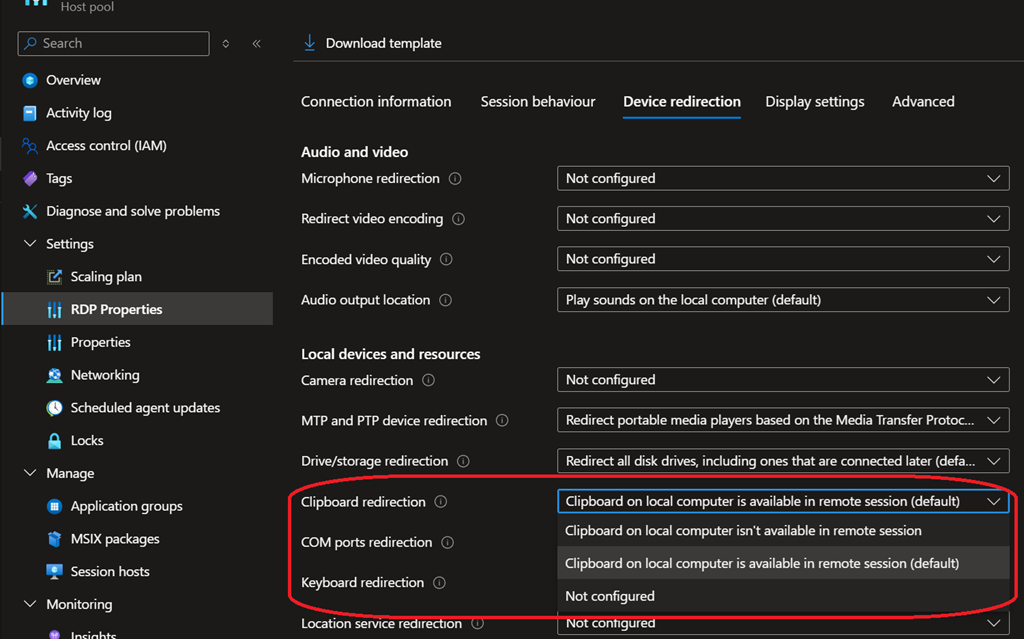This screenshot has height=639, width=1024.
Task: Switch to the Display settings tab
Action: point(814,102)
